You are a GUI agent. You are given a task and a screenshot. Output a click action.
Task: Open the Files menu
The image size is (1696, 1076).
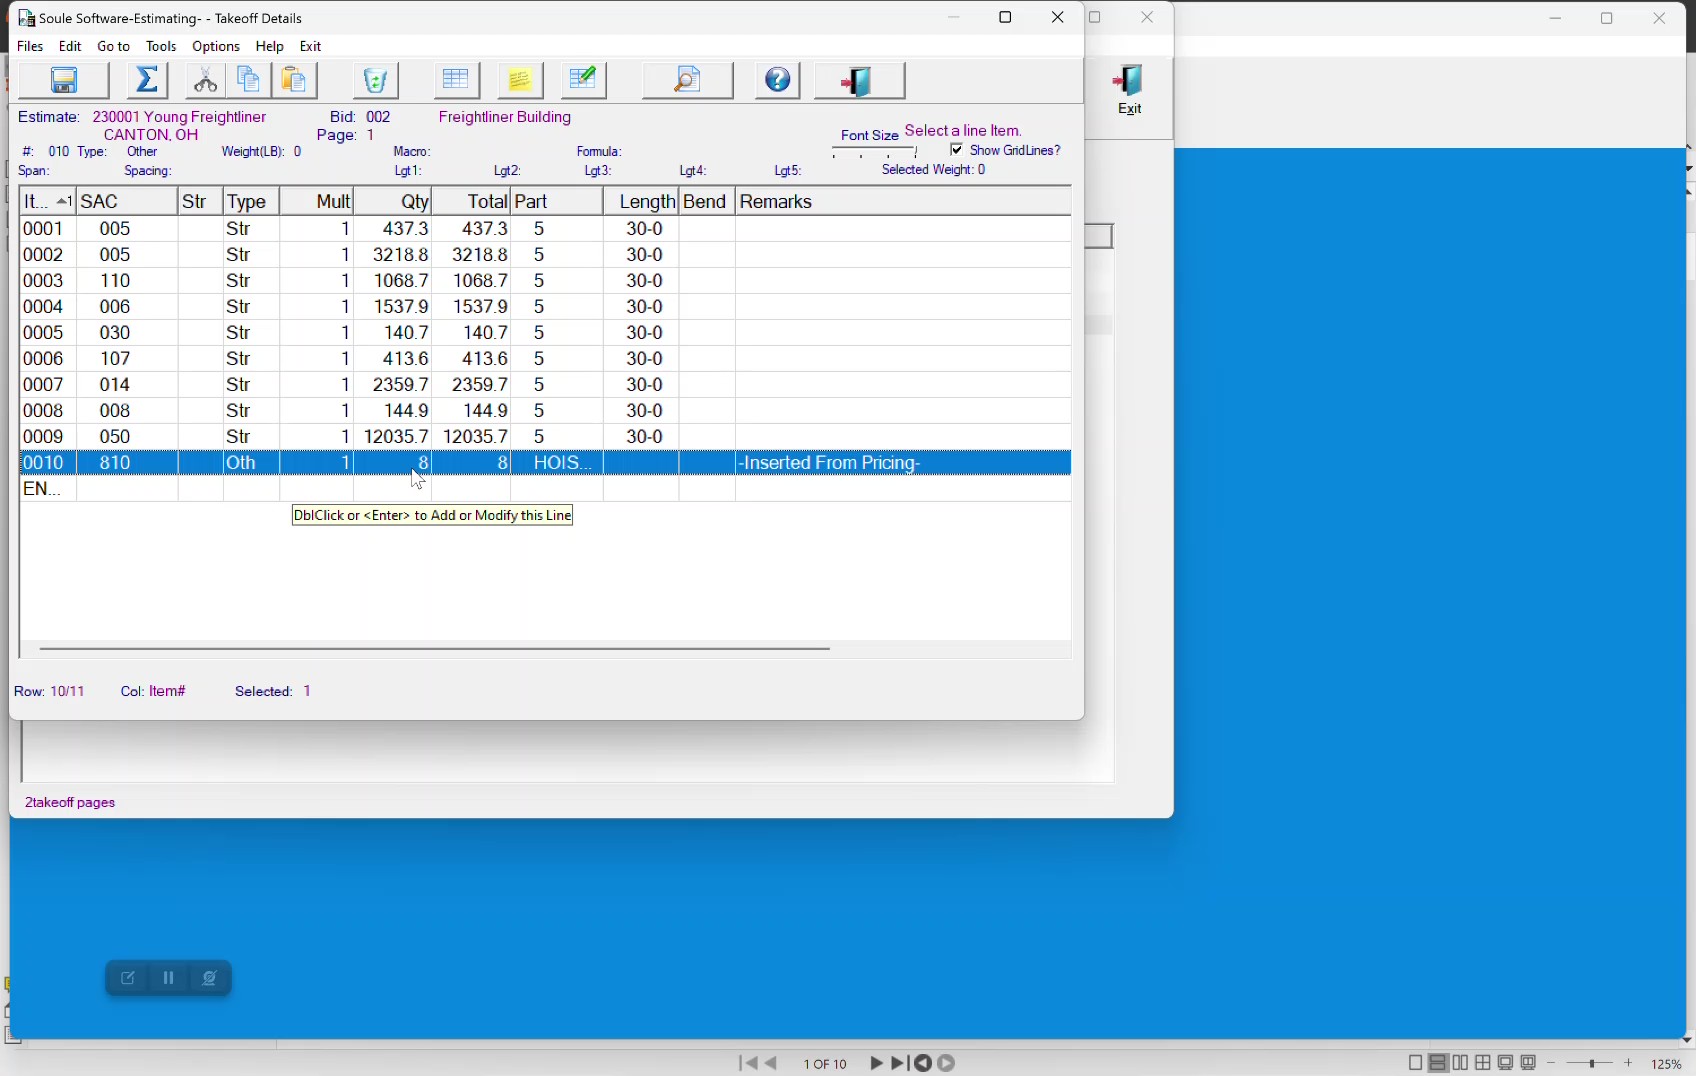tap(30, 47)
